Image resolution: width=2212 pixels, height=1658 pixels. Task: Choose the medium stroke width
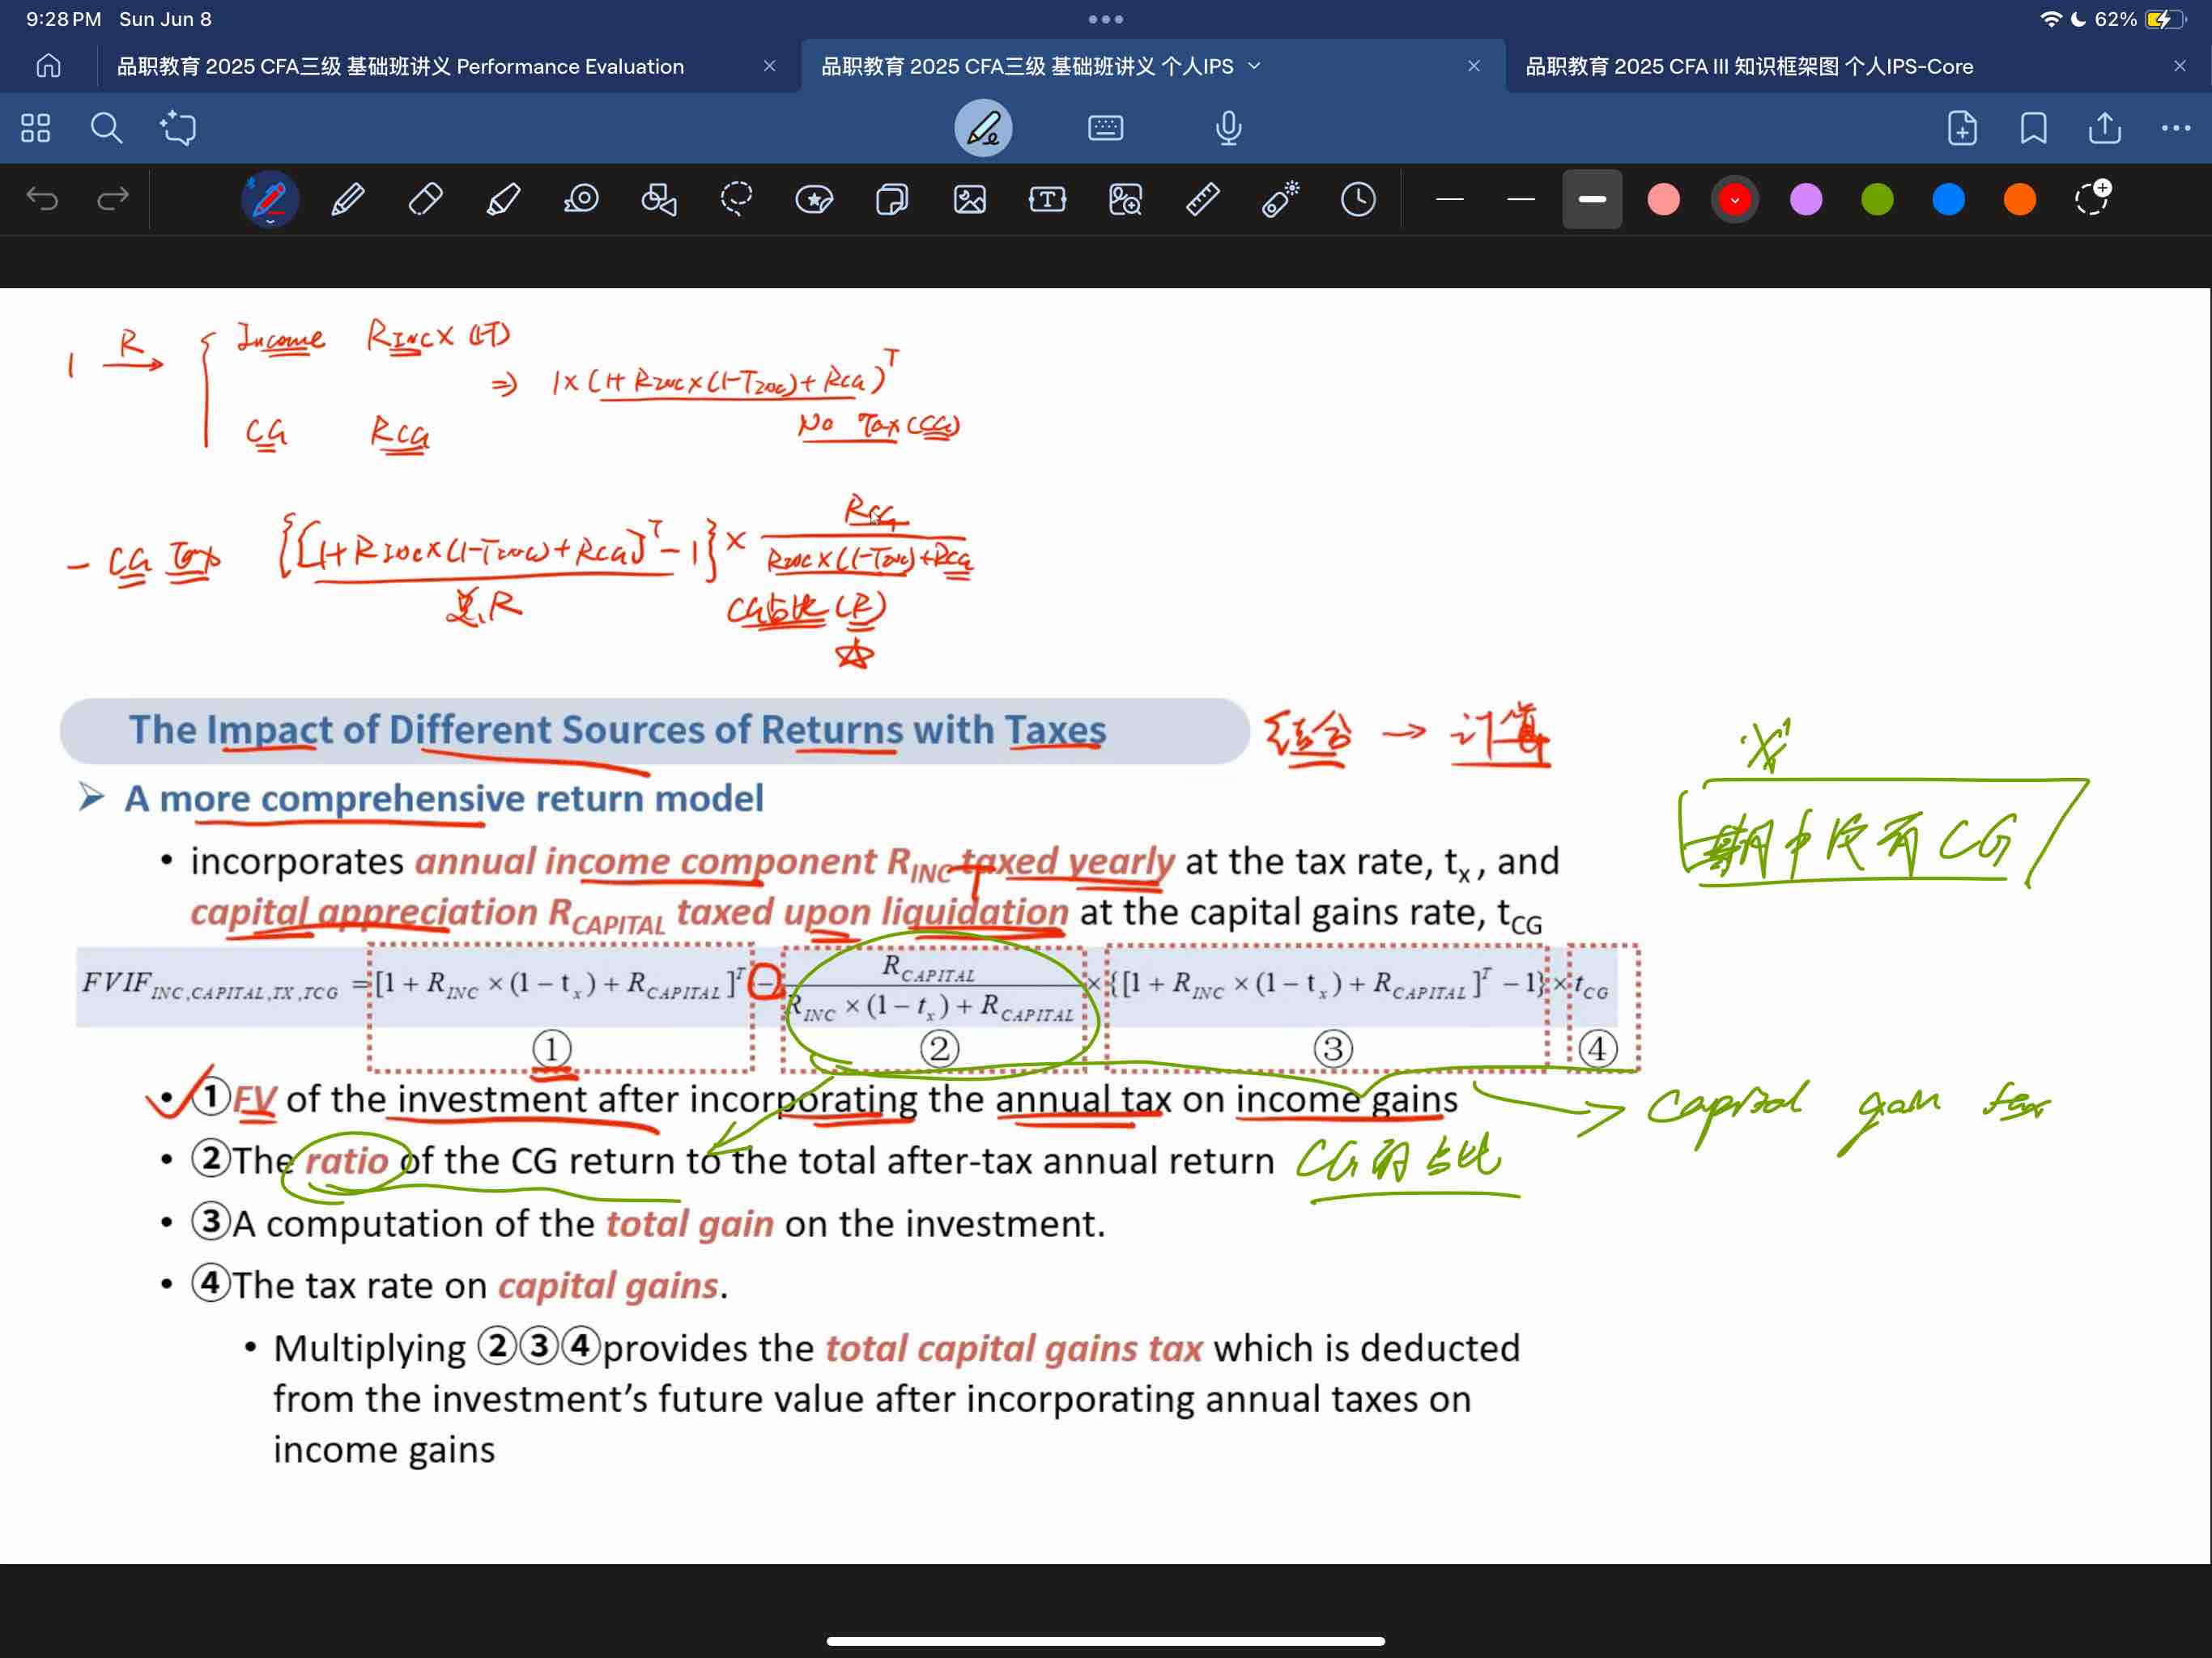(1520, 199)
